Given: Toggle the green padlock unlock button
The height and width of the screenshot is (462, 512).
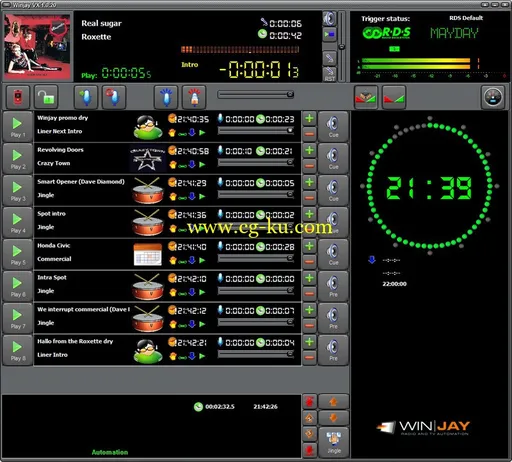Looking at the screenshot, I should [46, 97].
